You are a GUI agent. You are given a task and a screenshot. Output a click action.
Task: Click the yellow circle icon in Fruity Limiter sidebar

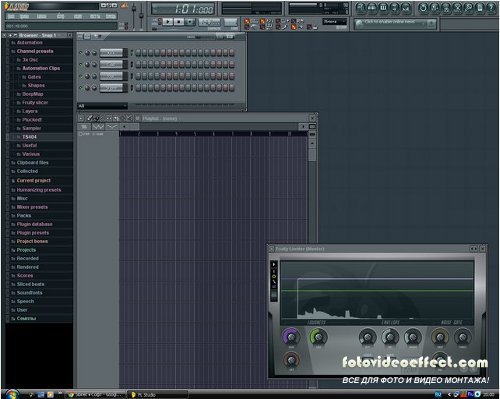pos(274,276)
